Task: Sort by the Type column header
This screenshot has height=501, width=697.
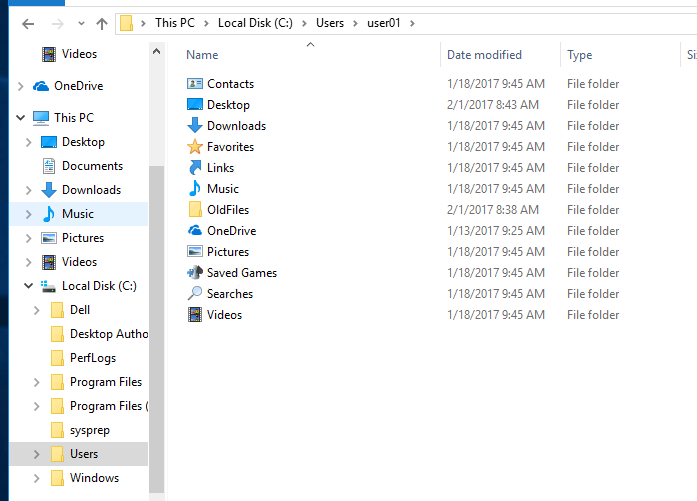Action: point(580,55)
